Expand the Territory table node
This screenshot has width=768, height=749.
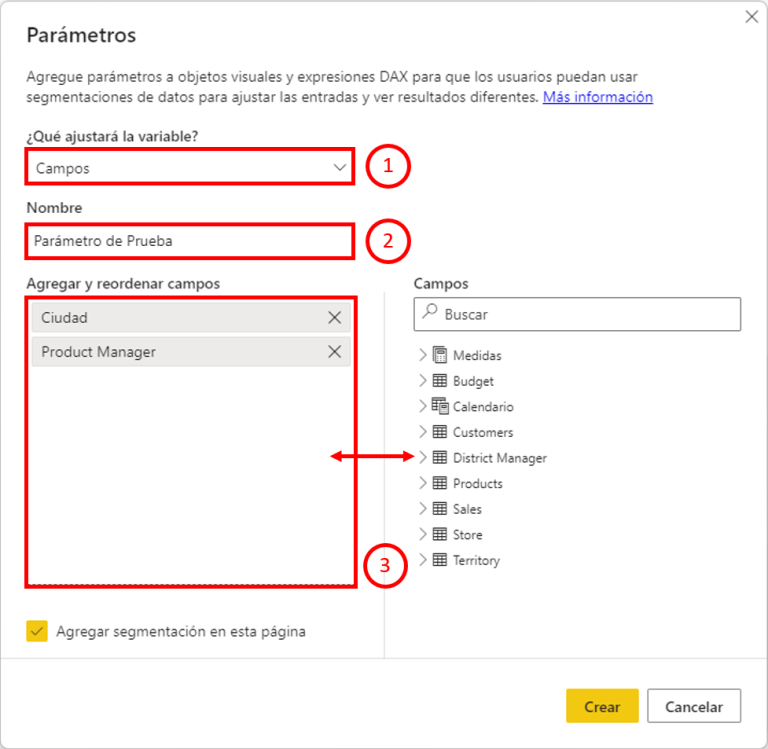423,559
